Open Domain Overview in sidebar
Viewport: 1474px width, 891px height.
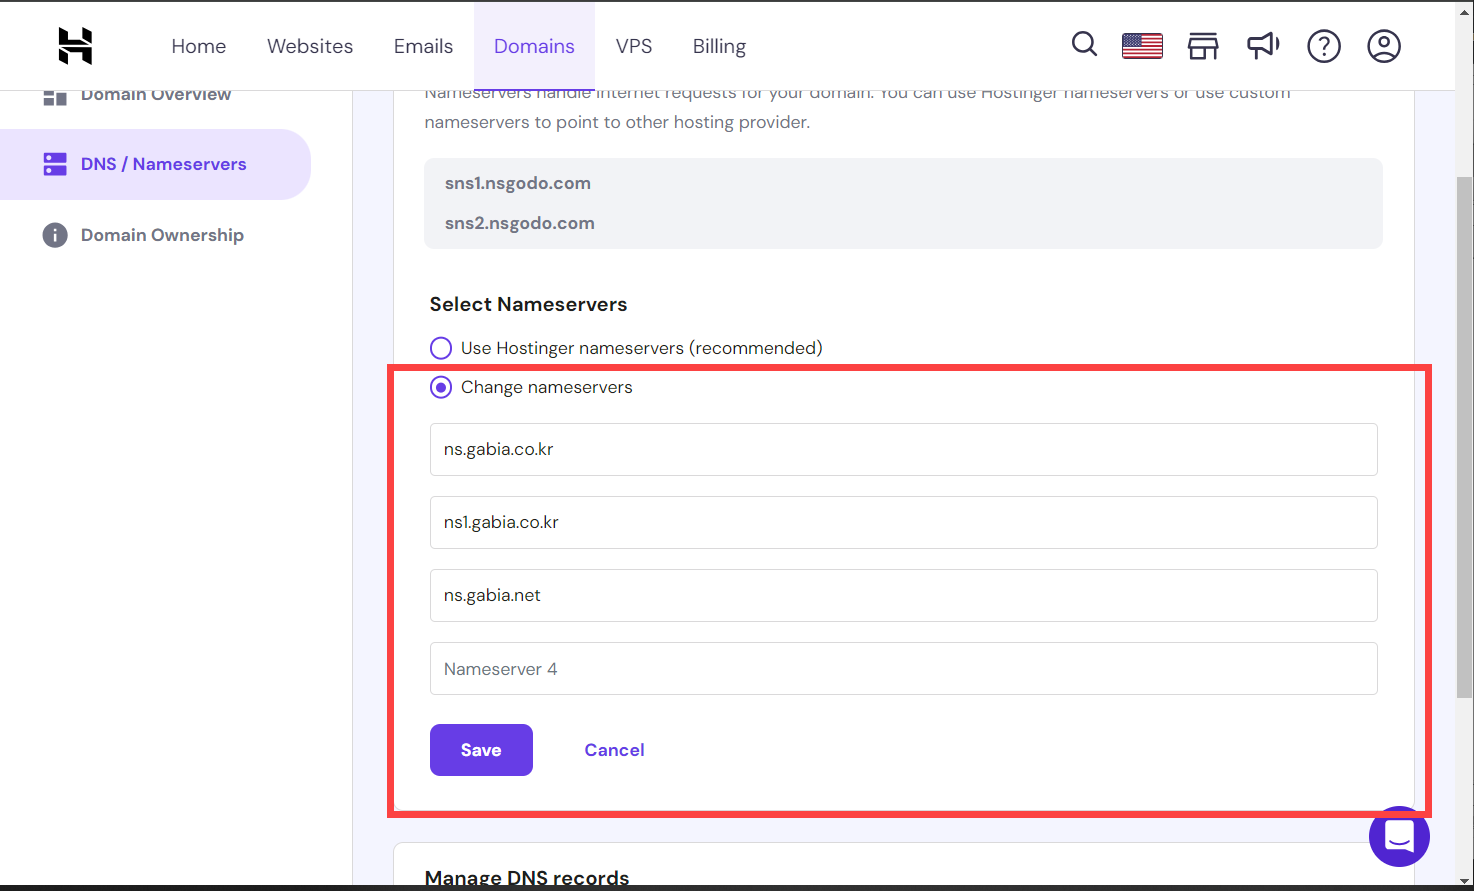[x=156, y=96]
